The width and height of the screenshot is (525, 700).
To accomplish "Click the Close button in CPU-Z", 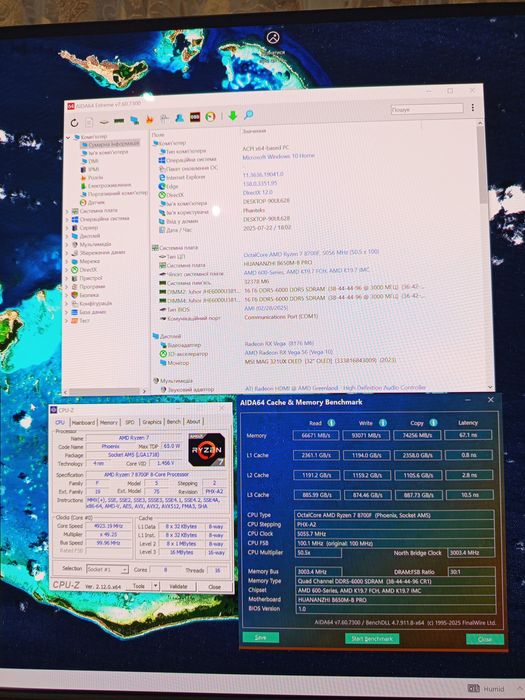I will point(214,587).
